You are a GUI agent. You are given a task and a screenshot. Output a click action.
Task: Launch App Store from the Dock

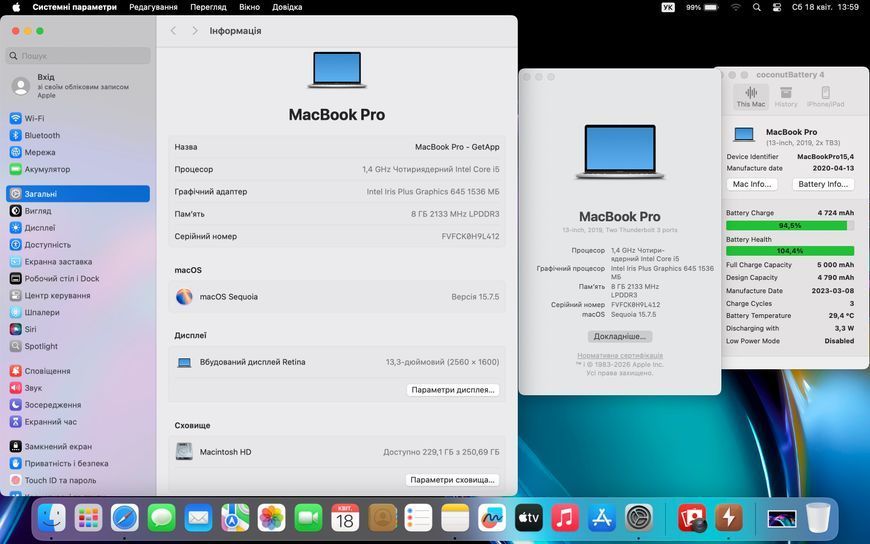pyautogui.click(x=601, y=518)
